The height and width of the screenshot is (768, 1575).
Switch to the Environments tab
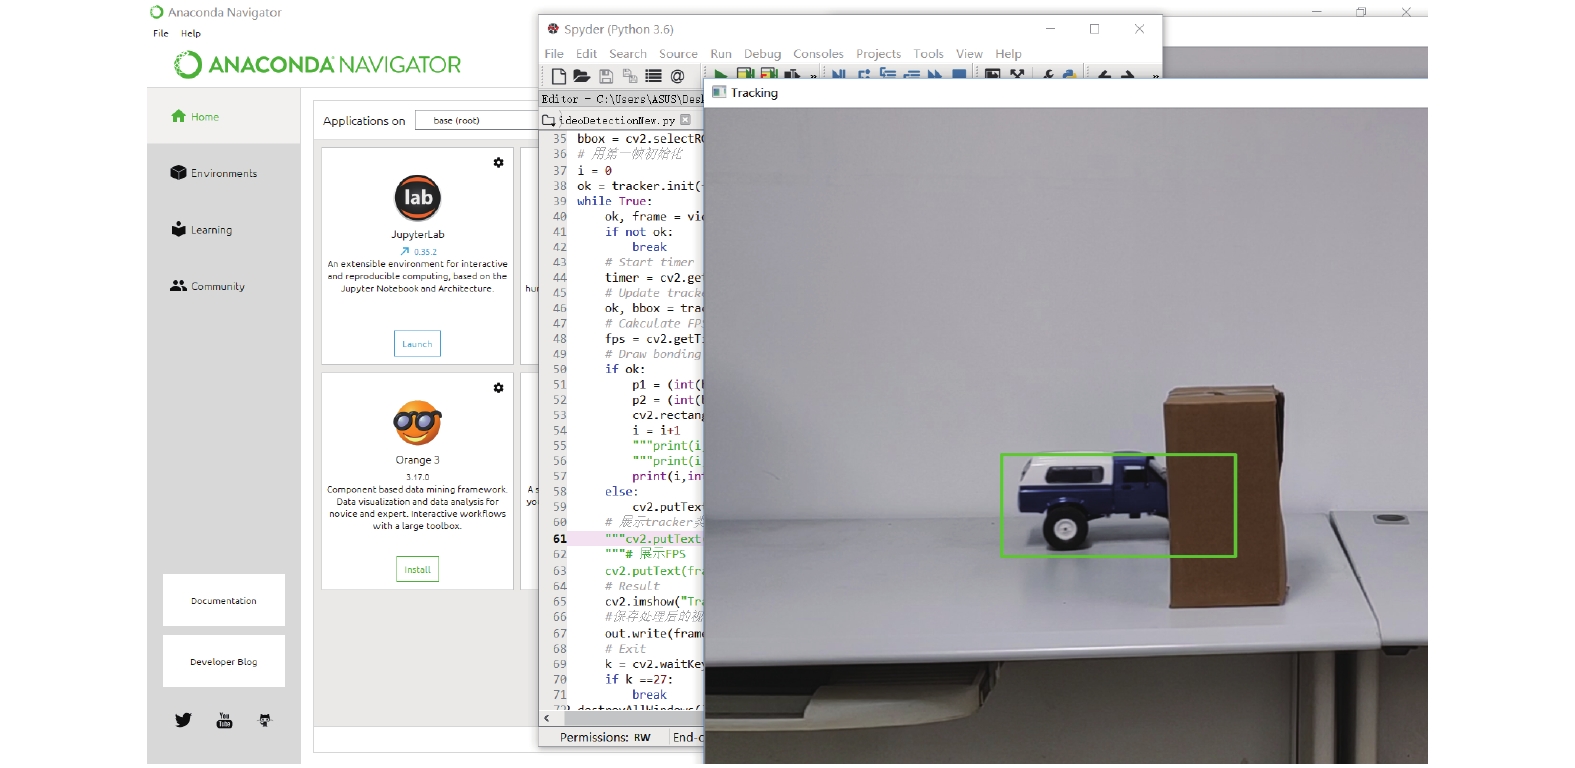[224, 173]
